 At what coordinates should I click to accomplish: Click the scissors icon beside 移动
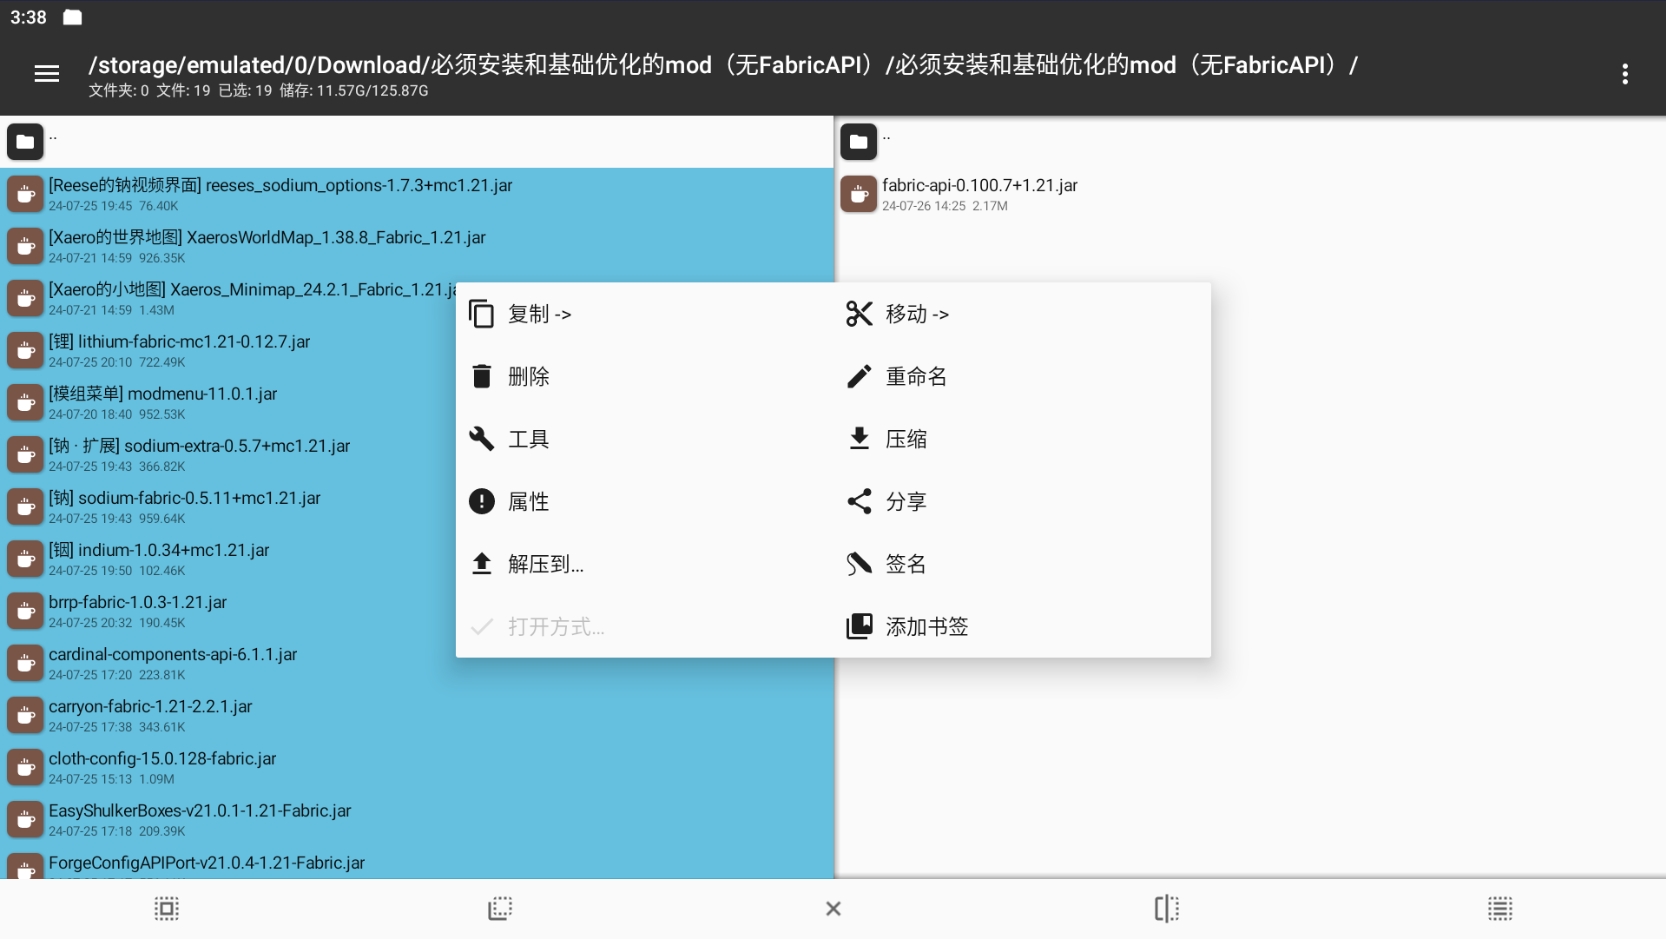click(859, 314)
